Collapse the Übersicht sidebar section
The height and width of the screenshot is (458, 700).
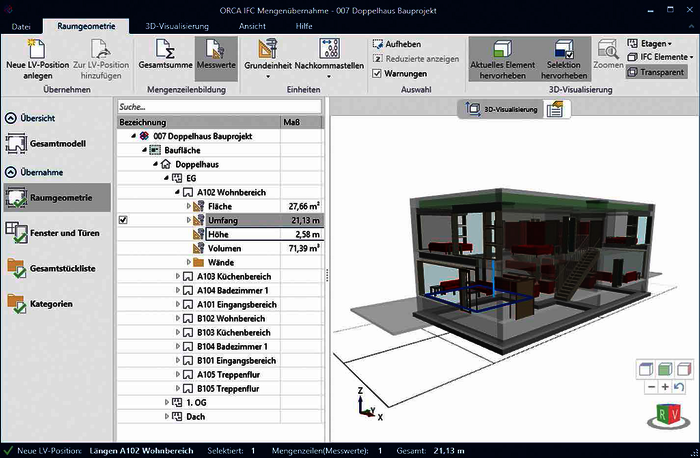click(11, 118)
